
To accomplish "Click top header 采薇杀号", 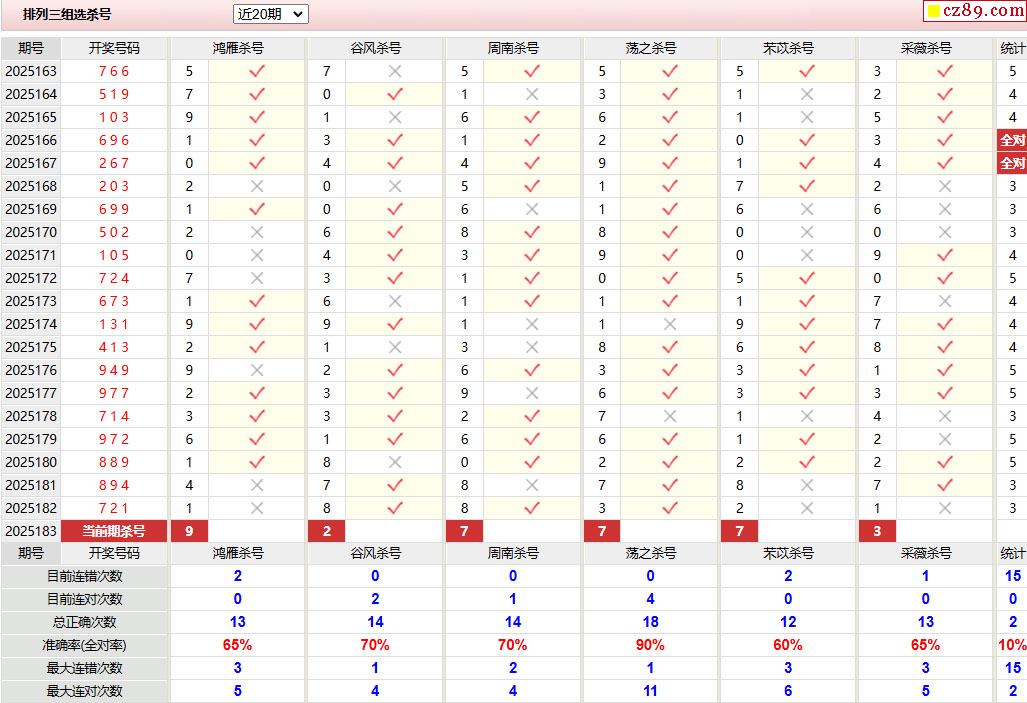I will pyautogui.click(x=925, y=48).
